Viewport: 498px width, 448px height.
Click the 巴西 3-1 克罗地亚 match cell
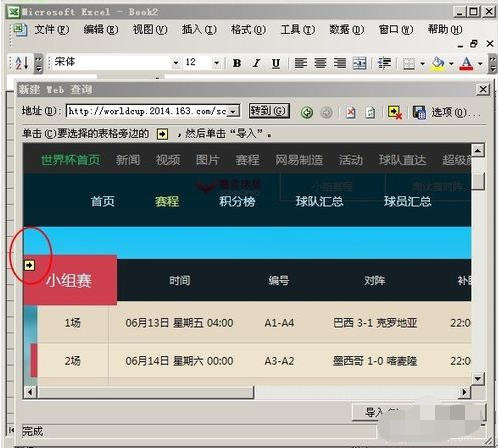375,323
